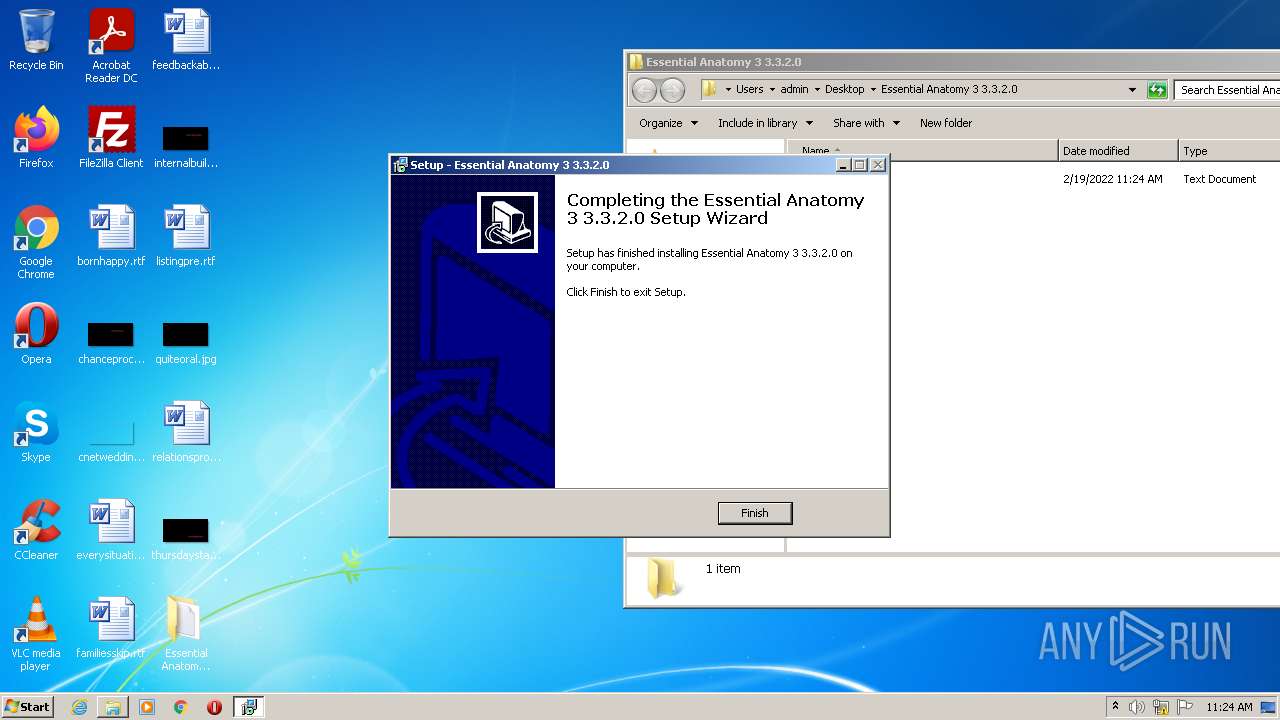Viewport: 1280px width, 720px height.
Task: Select the Skype desktop shortcut
Action: (x=36, y=432)
